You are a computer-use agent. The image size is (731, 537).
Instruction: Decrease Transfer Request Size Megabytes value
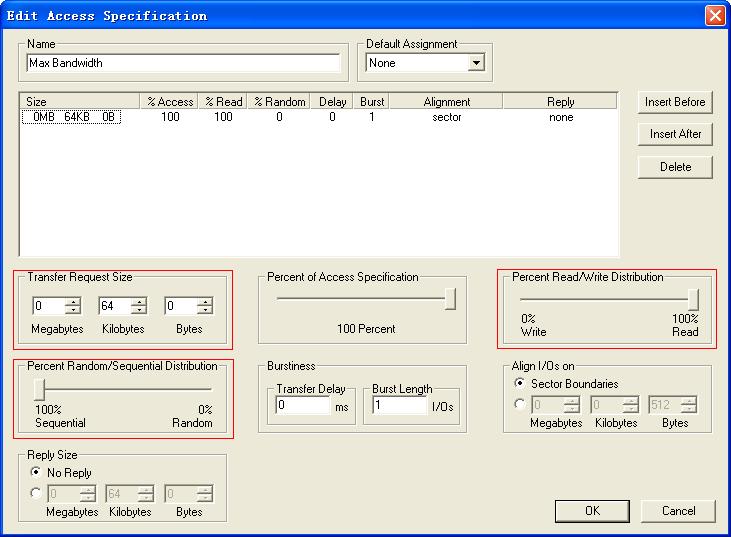[x=72, y=311]
